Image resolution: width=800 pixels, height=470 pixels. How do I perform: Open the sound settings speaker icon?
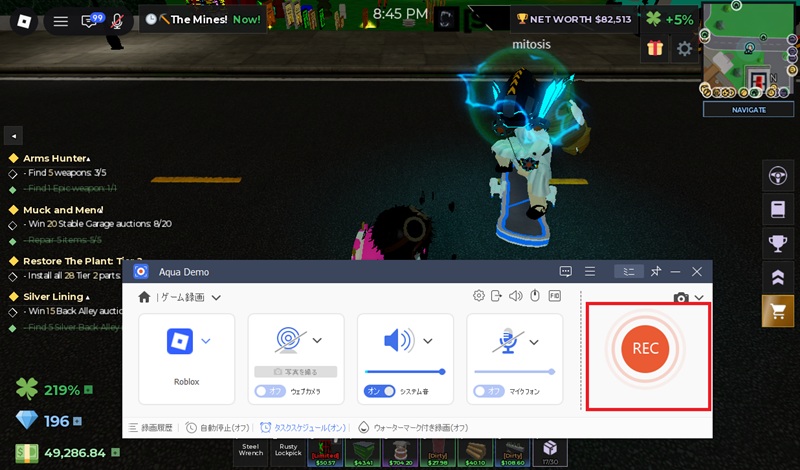coord(515,295)
